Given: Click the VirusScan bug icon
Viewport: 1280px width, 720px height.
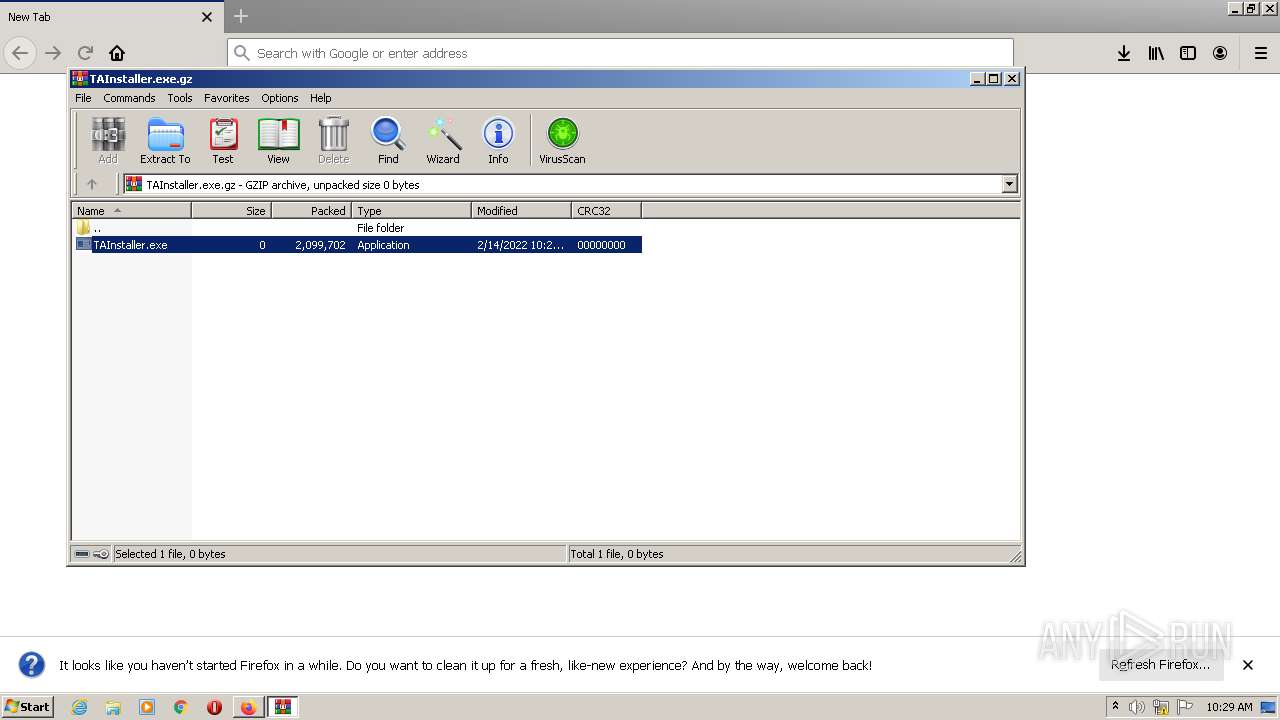Looking at the screenshot, I should [562, 140].
